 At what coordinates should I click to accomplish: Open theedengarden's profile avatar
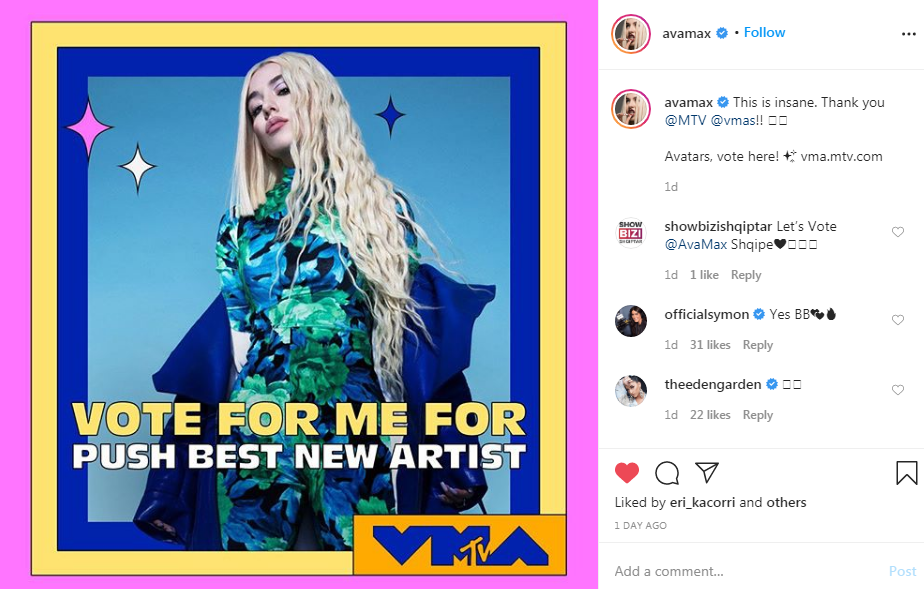point(631,391)
